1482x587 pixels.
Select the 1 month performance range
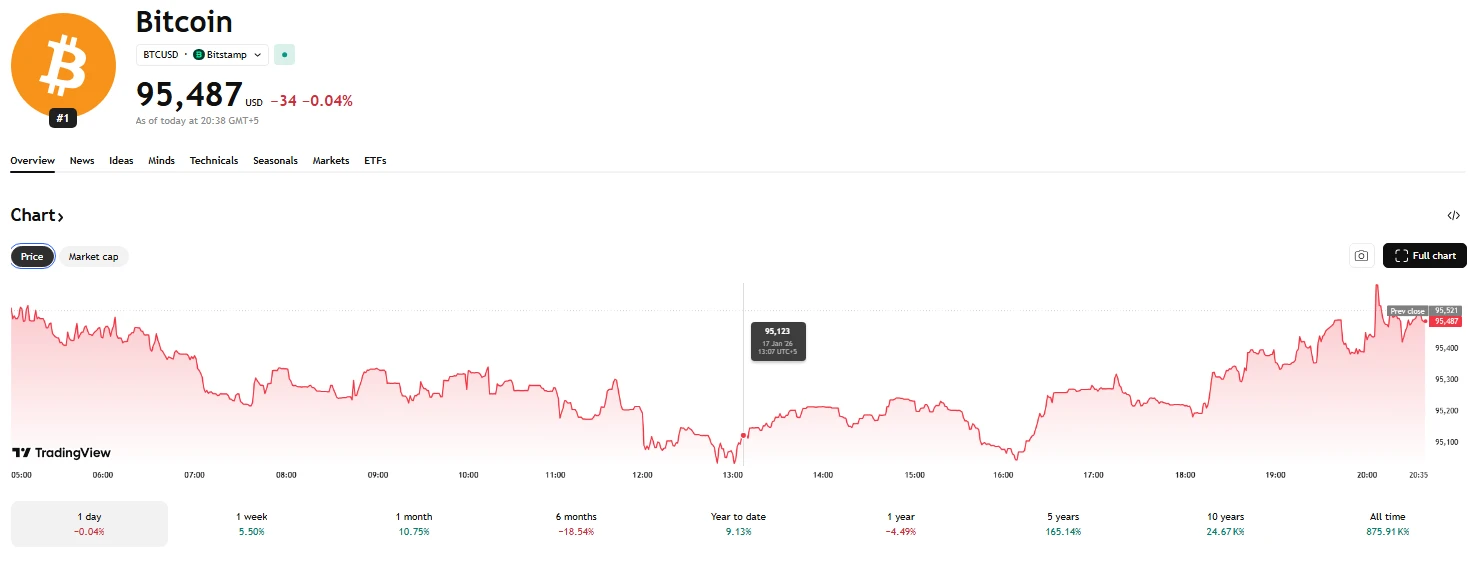[x=414, y=523]
